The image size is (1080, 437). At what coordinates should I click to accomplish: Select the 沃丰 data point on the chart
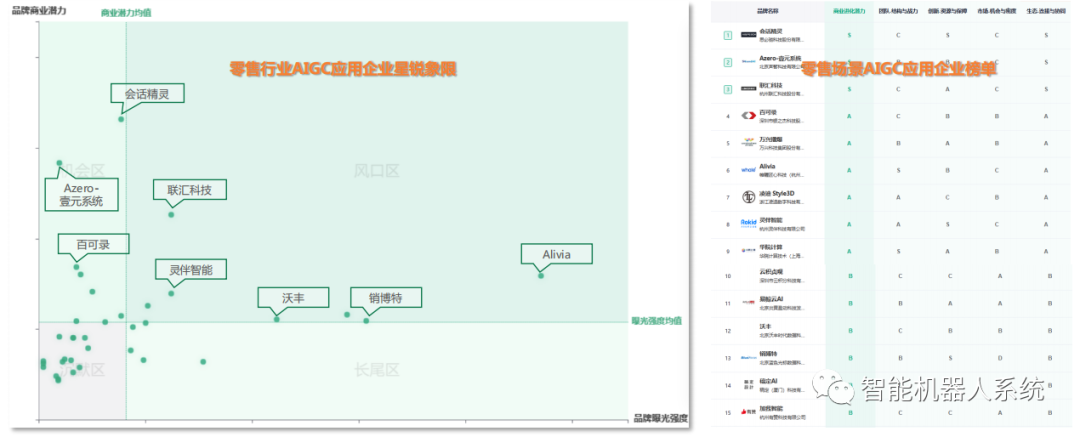(x=277, y=319)
